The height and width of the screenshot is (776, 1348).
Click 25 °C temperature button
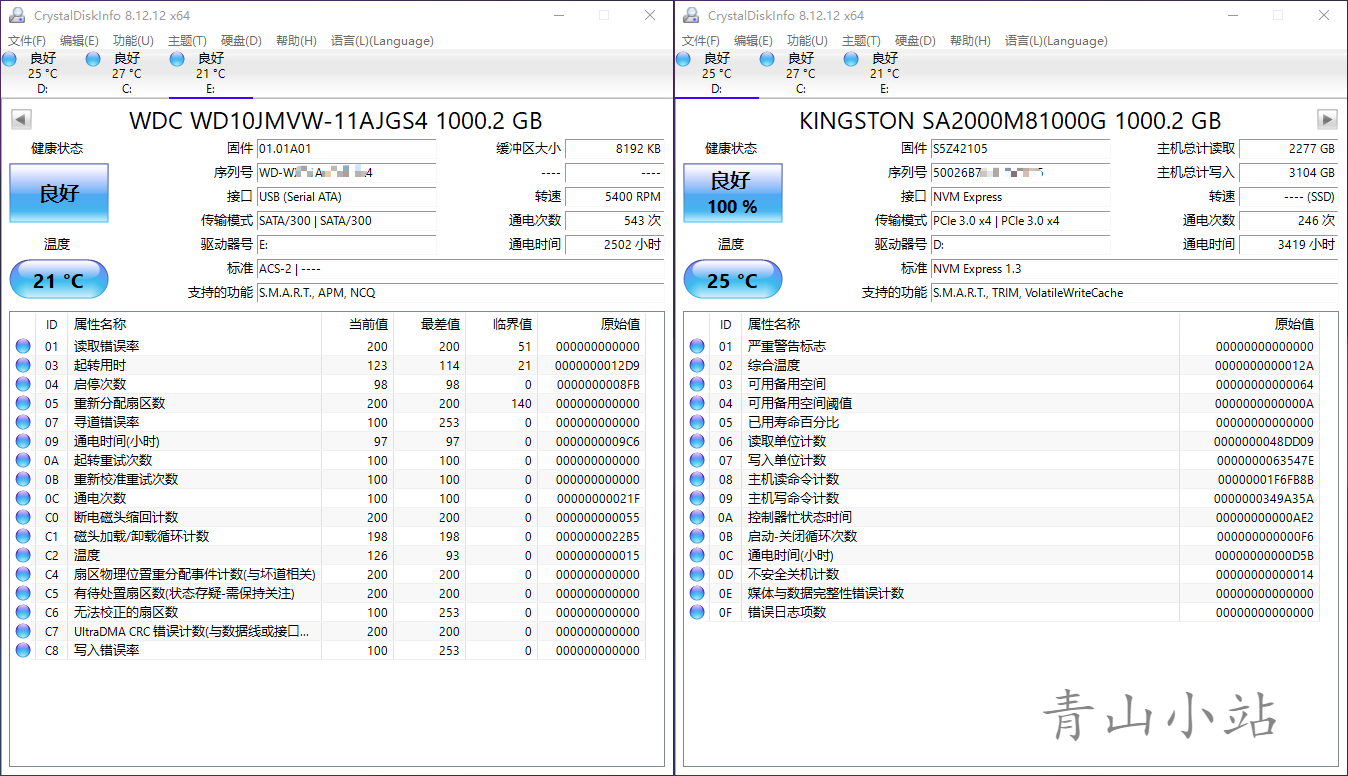[733, 280]
